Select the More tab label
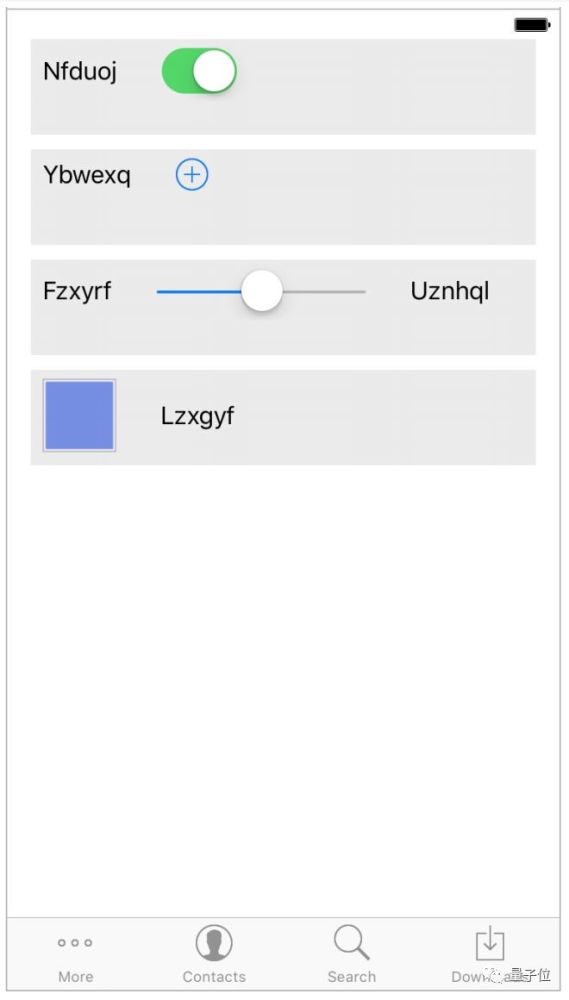 (75, 976)
